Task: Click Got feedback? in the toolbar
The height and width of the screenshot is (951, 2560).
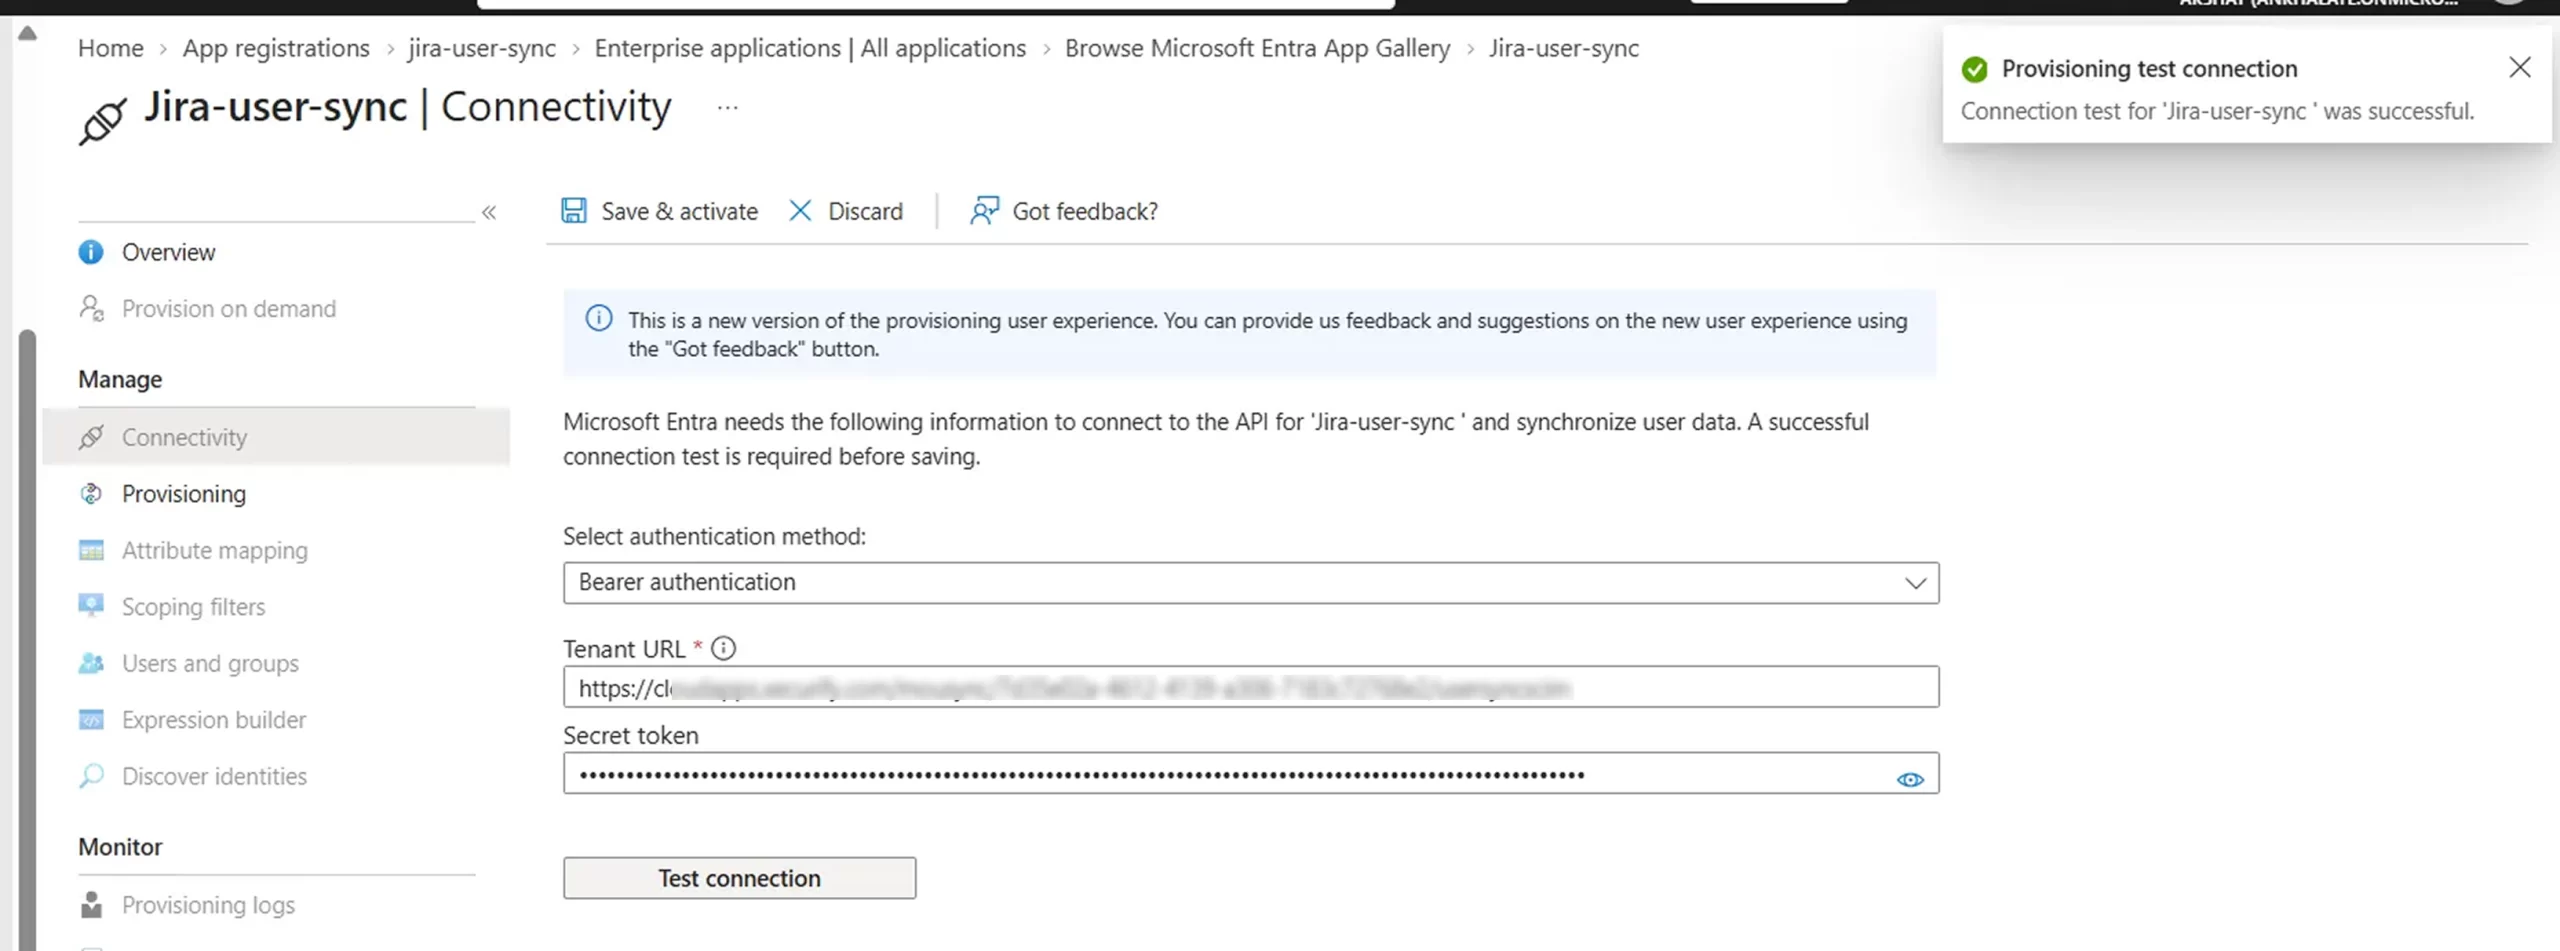Action: (1064, 211)
